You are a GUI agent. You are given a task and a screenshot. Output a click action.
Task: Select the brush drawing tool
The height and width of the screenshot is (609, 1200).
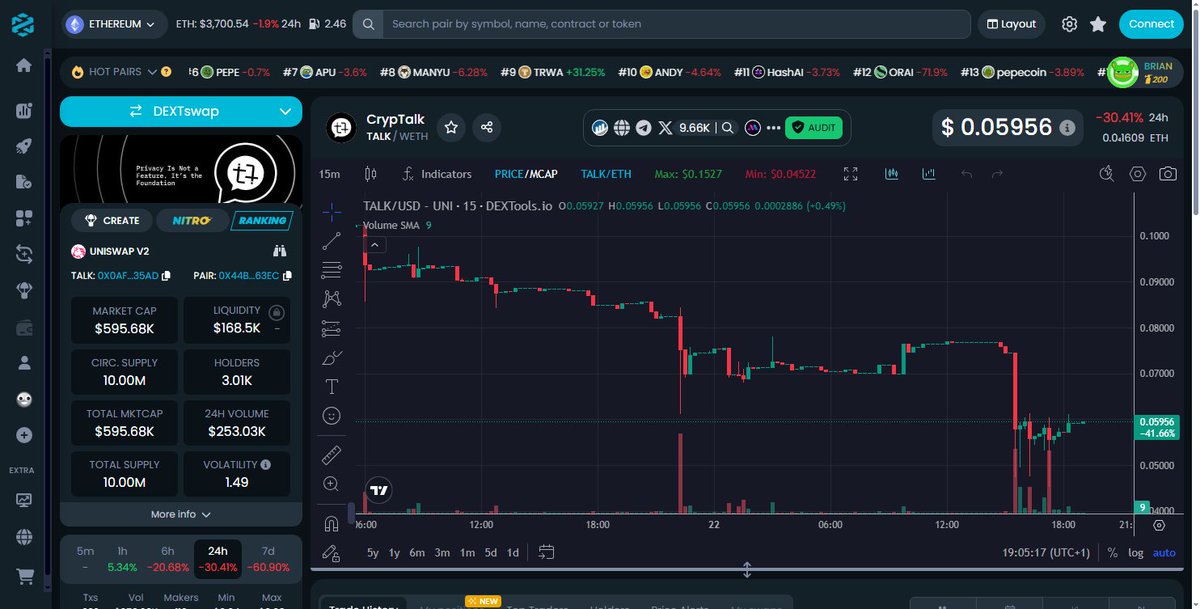coord(331,357)
